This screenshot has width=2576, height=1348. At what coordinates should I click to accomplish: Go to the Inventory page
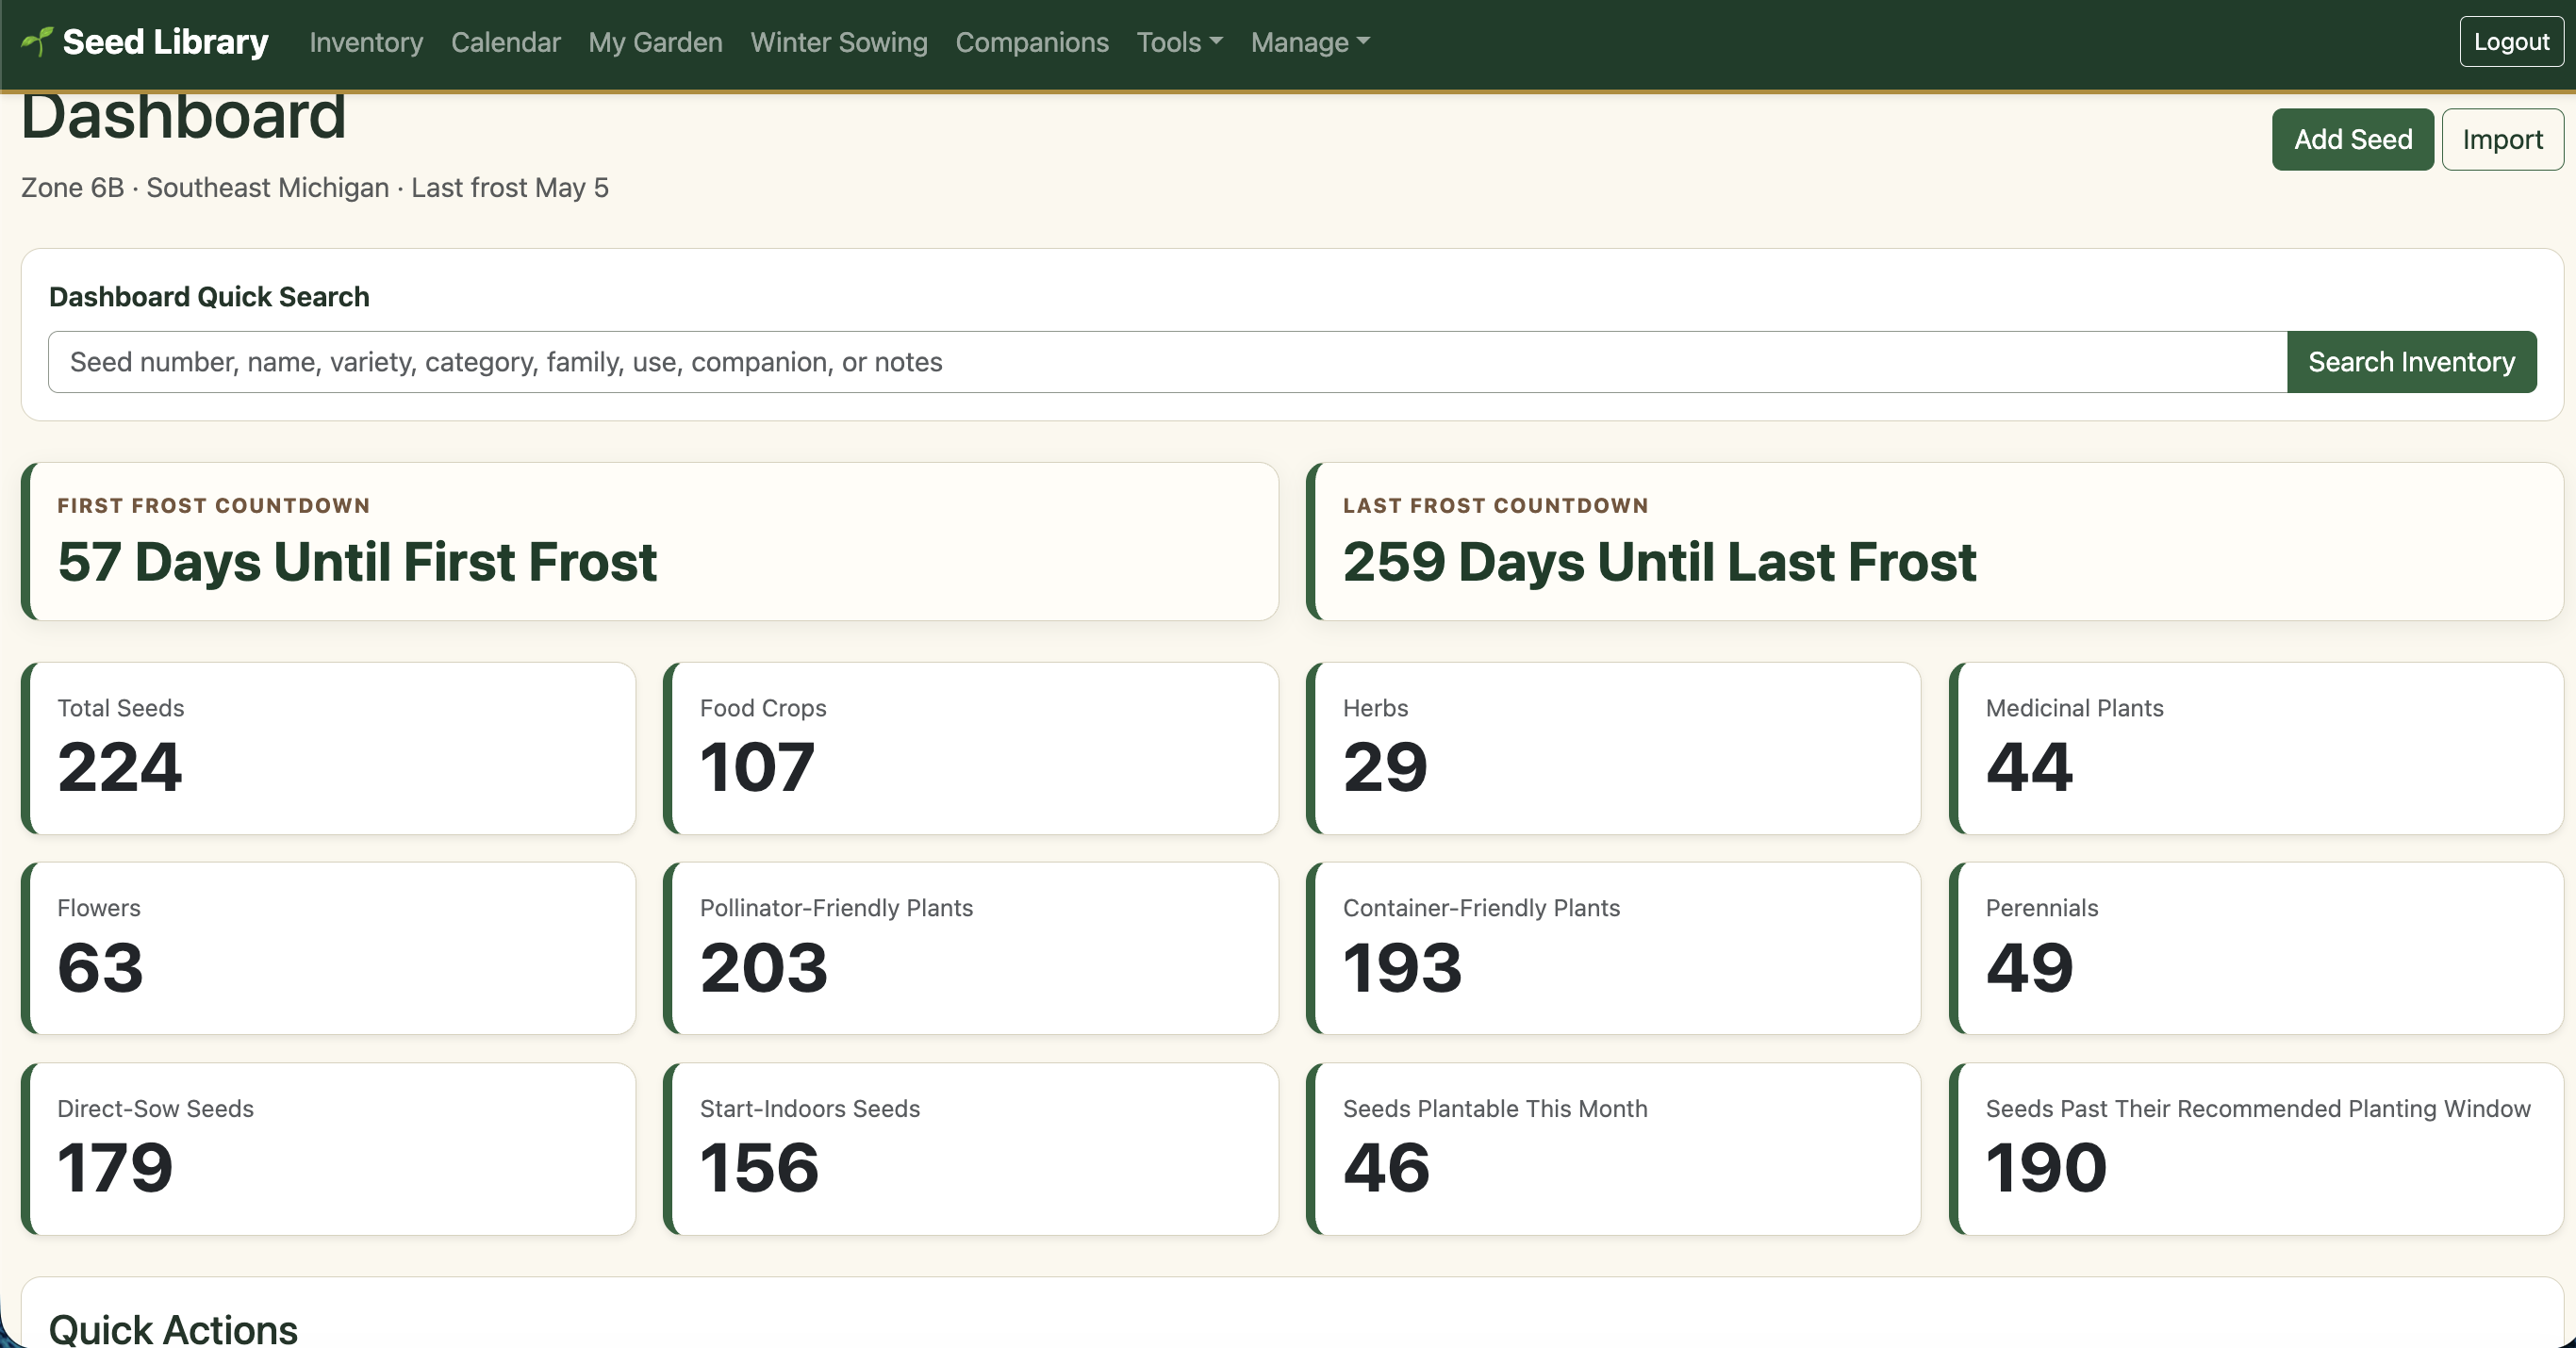tap(366, 42)
